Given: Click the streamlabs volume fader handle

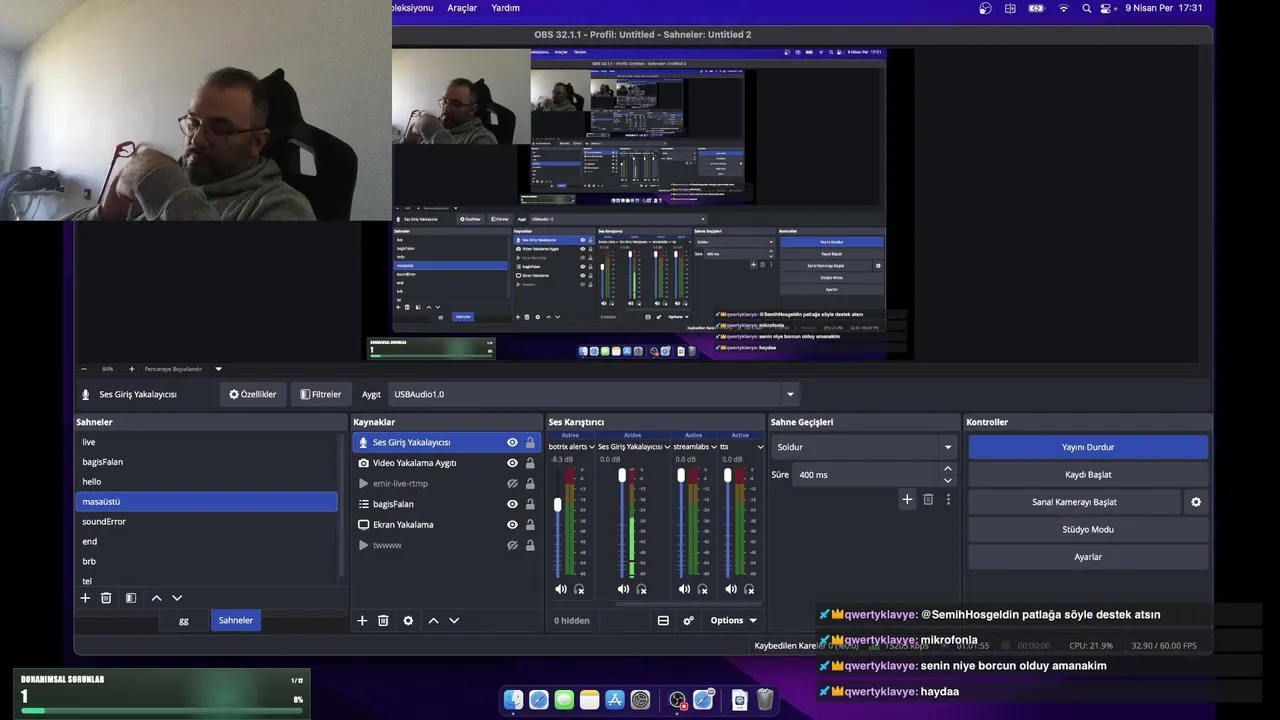Looking at the screenshot, I should click(x=682, y=475).
